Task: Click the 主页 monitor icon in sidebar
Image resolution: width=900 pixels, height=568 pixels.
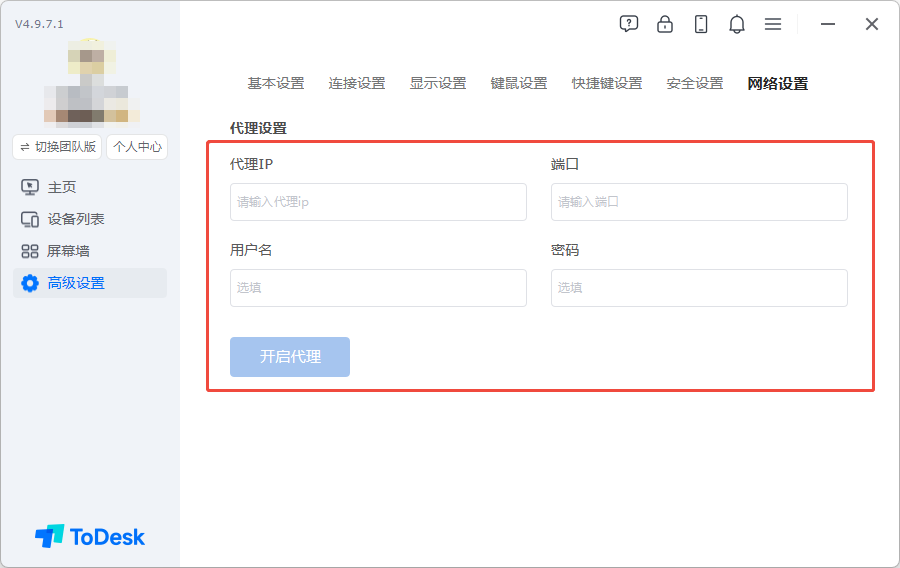Action: coord(30,187)
